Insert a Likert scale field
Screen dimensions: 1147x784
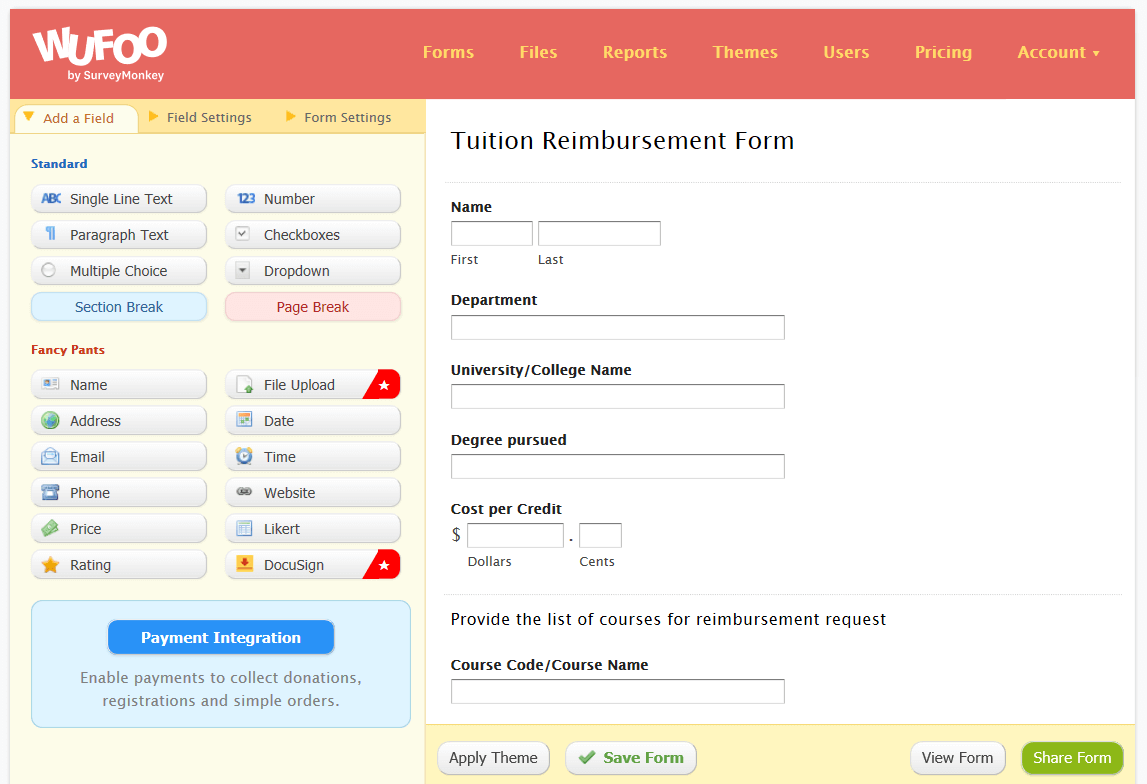point(312,529)
